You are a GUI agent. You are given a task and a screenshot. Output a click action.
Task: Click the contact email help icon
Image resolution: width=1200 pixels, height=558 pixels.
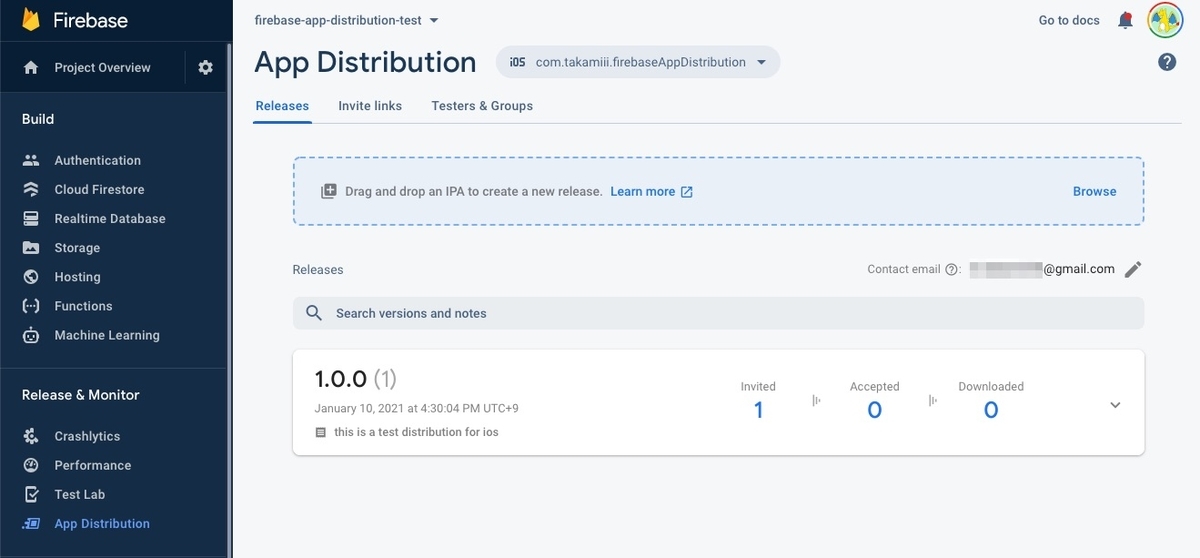(951, 269)
